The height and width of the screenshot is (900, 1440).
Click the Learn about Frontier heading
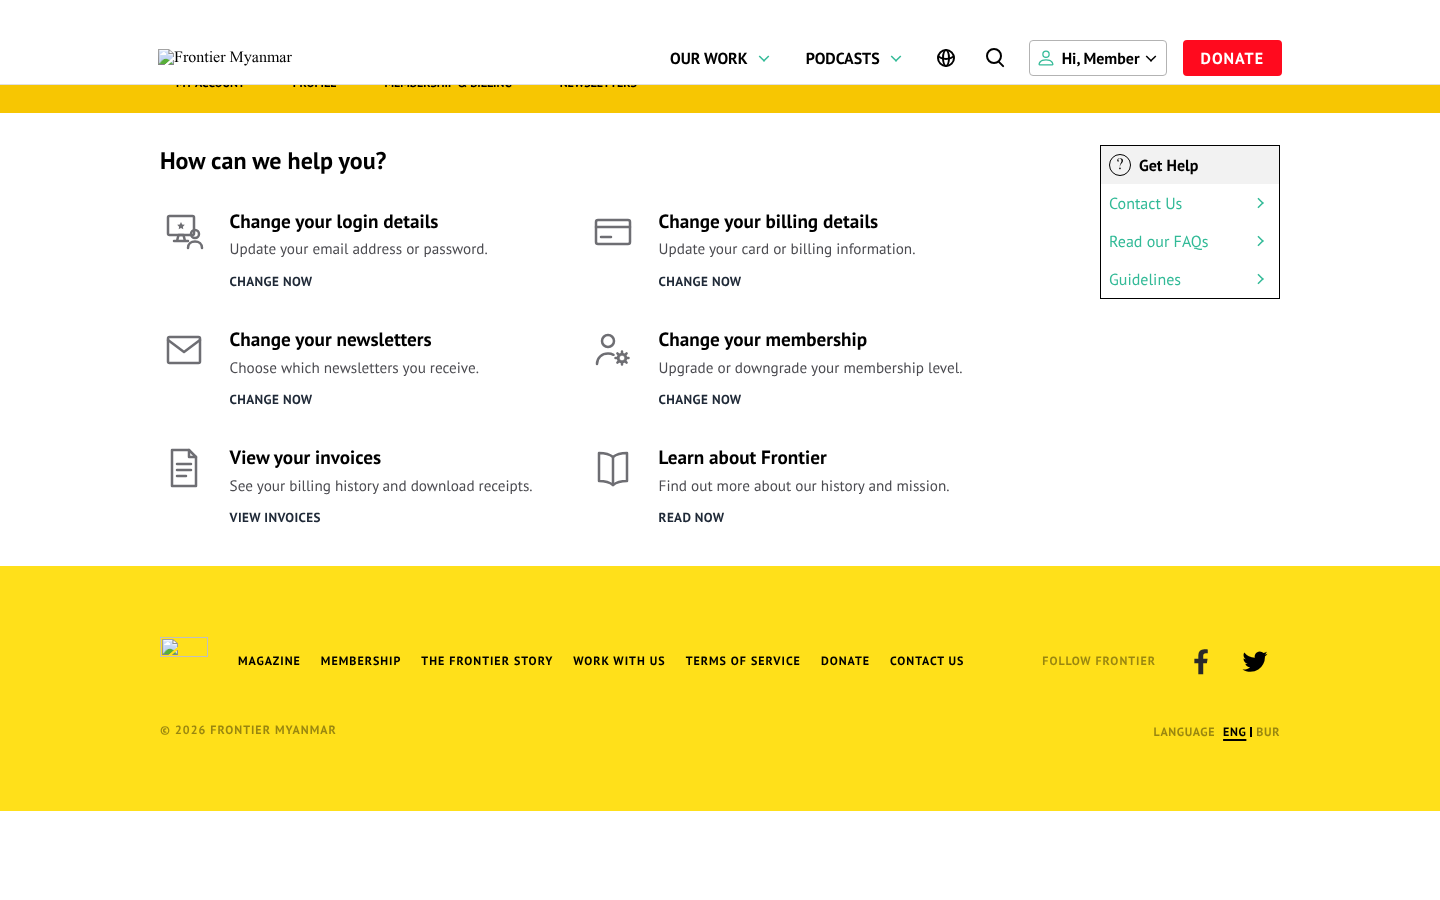click(743, 457)
